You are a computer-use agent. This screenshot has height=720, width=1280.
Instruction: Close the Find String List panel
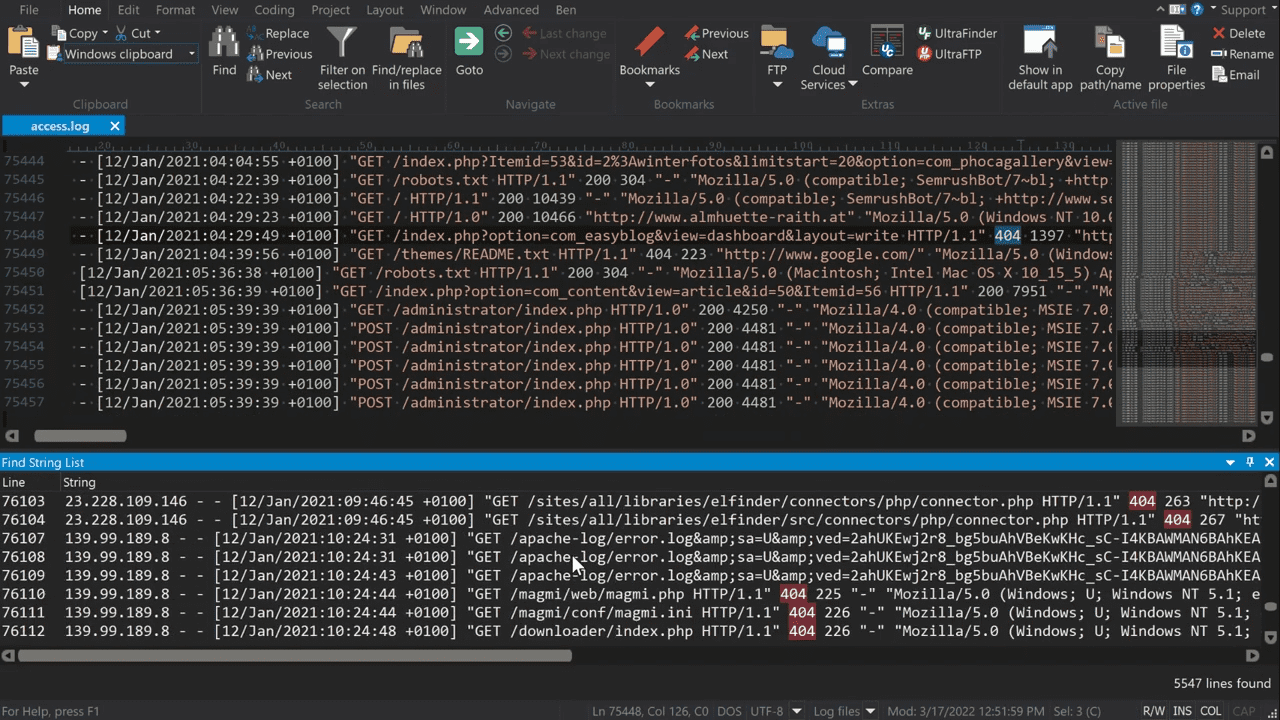click(x=1270, y=462)
